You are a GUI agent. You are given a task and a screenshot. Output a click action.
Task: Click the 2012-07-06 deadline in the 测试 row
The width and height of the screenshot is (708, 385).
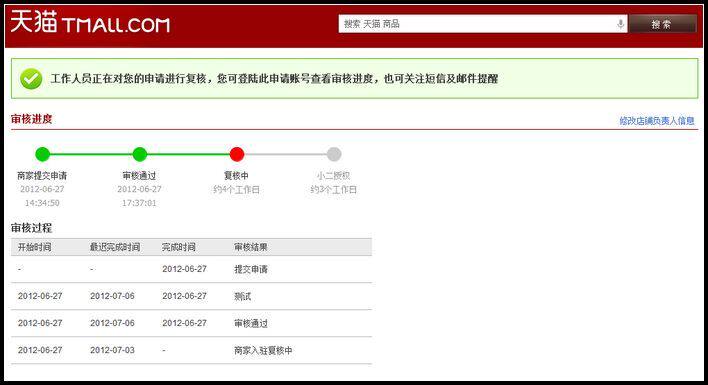click(112, 296)
